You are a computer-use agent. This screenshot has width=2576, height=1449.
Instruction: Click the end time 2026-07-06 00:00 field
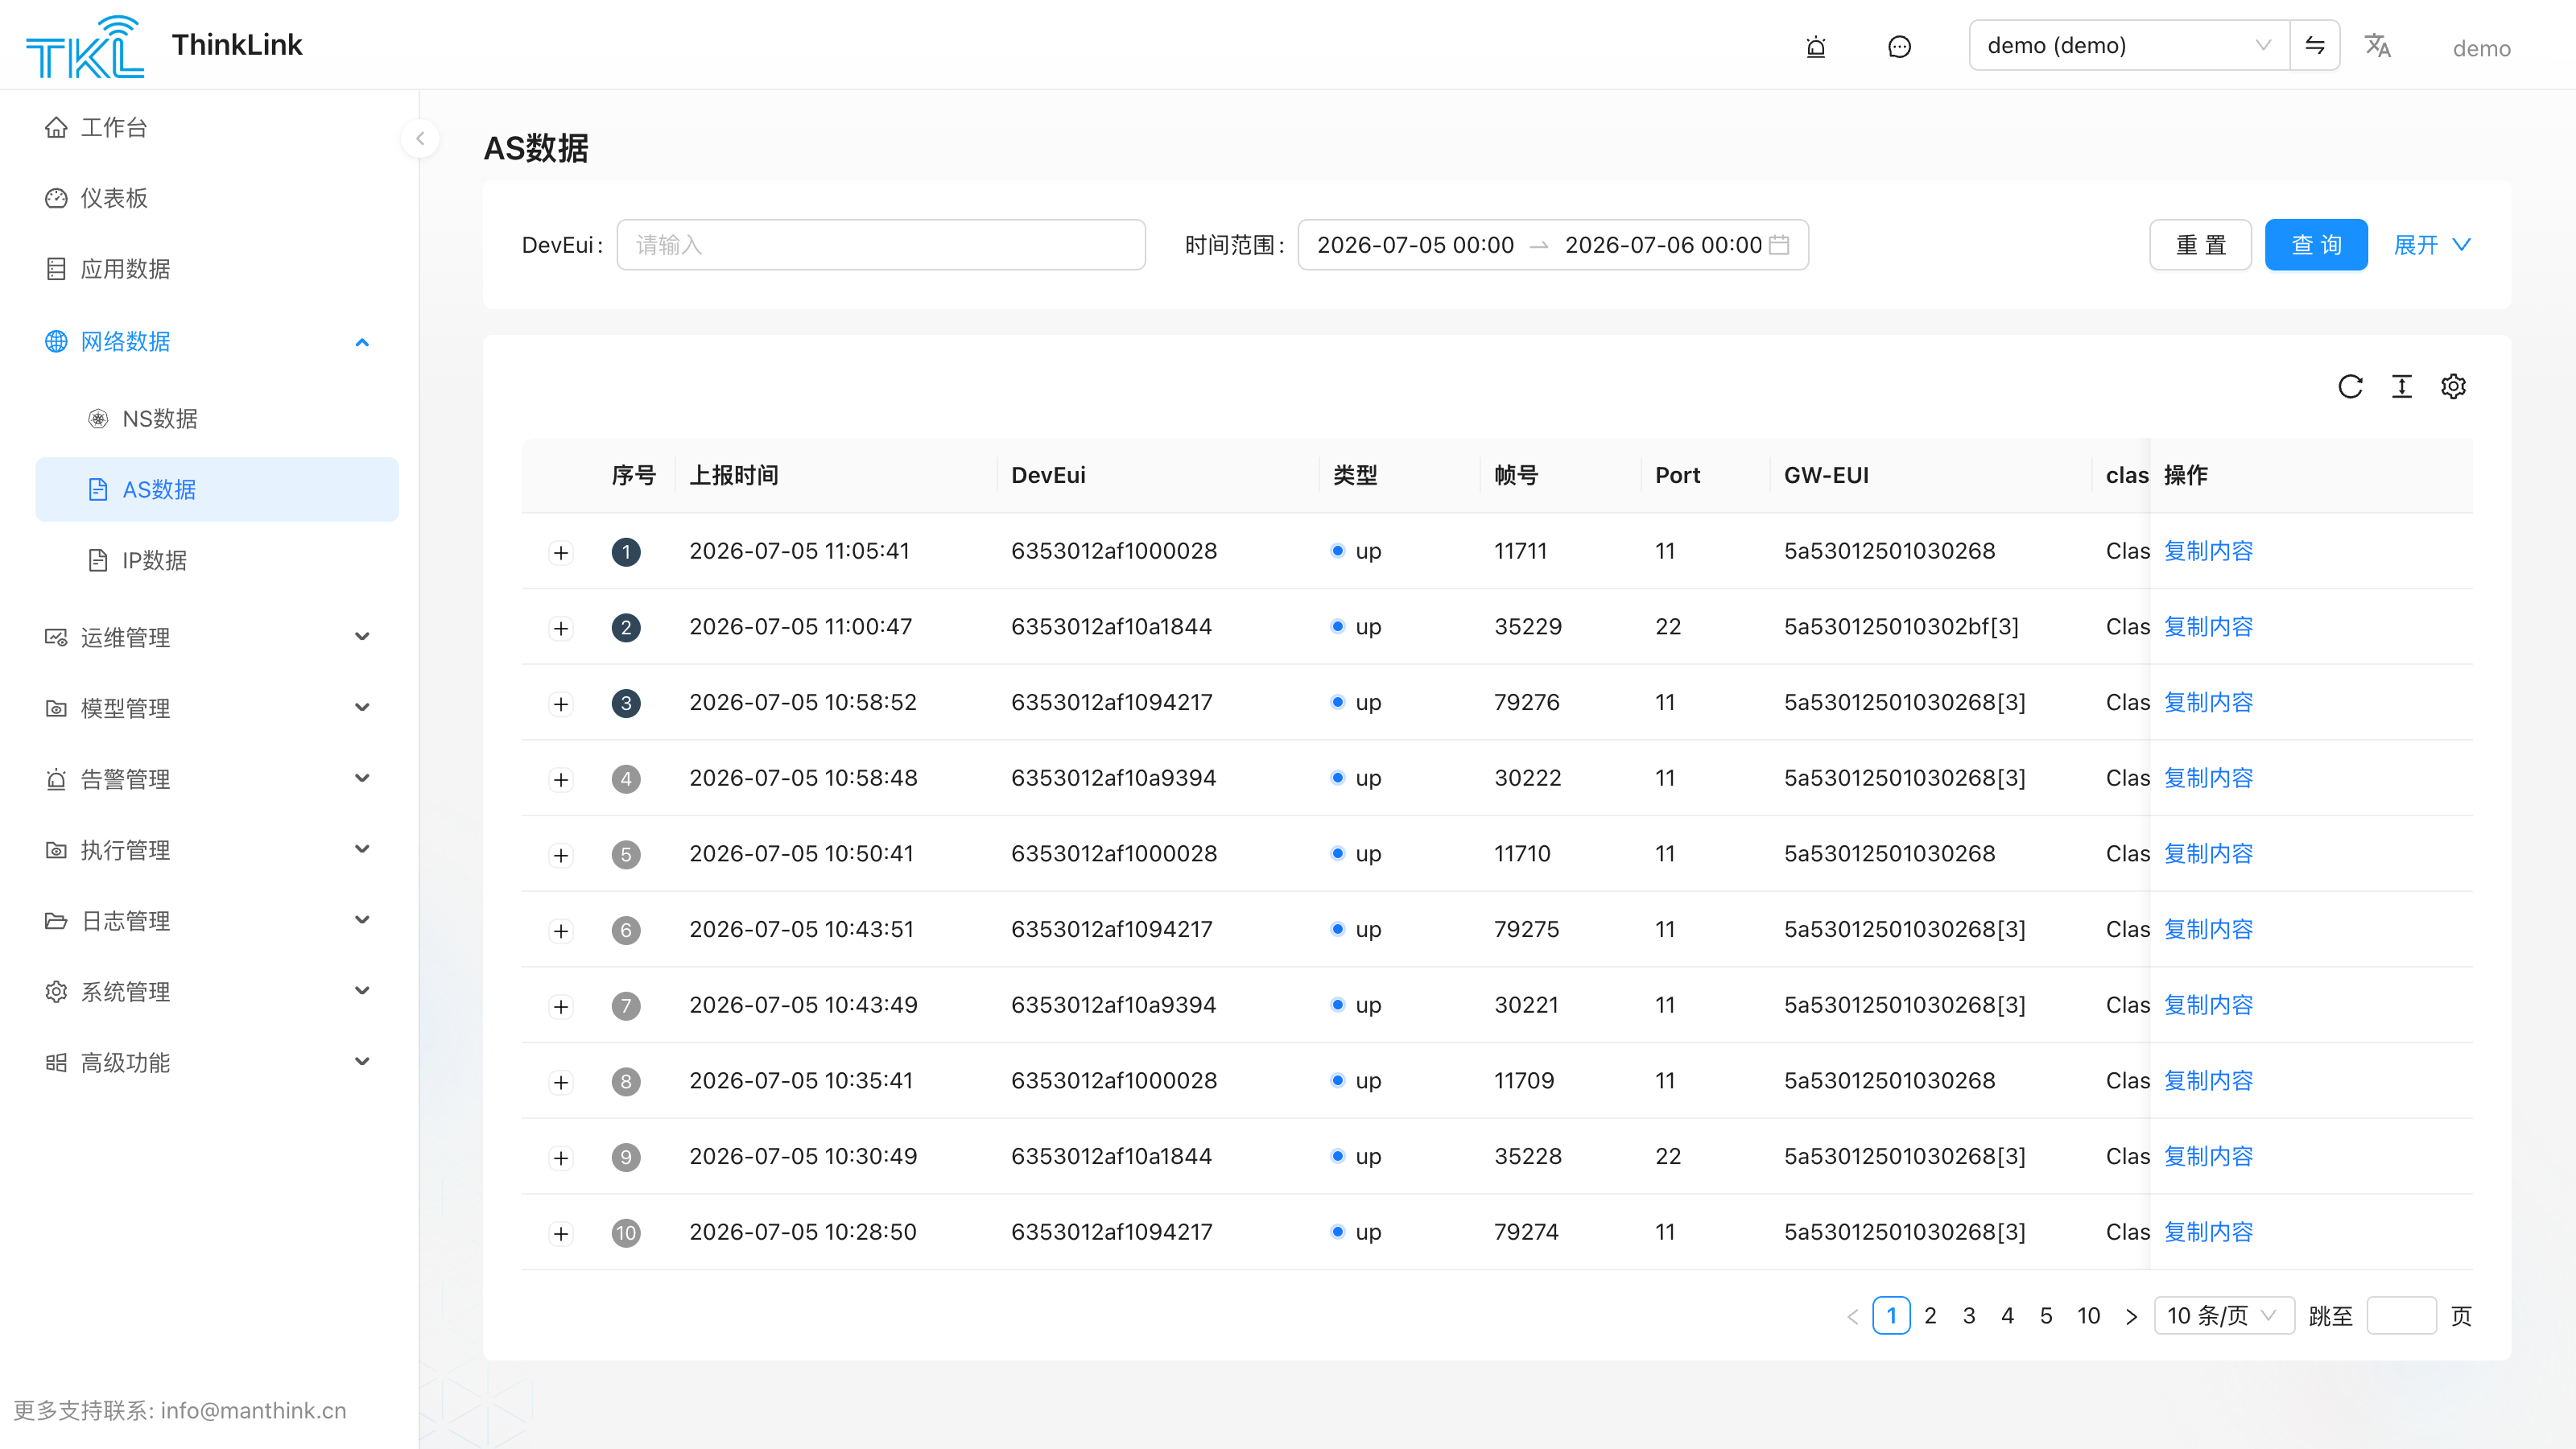pyautogui.click(x=1663, y=245)
